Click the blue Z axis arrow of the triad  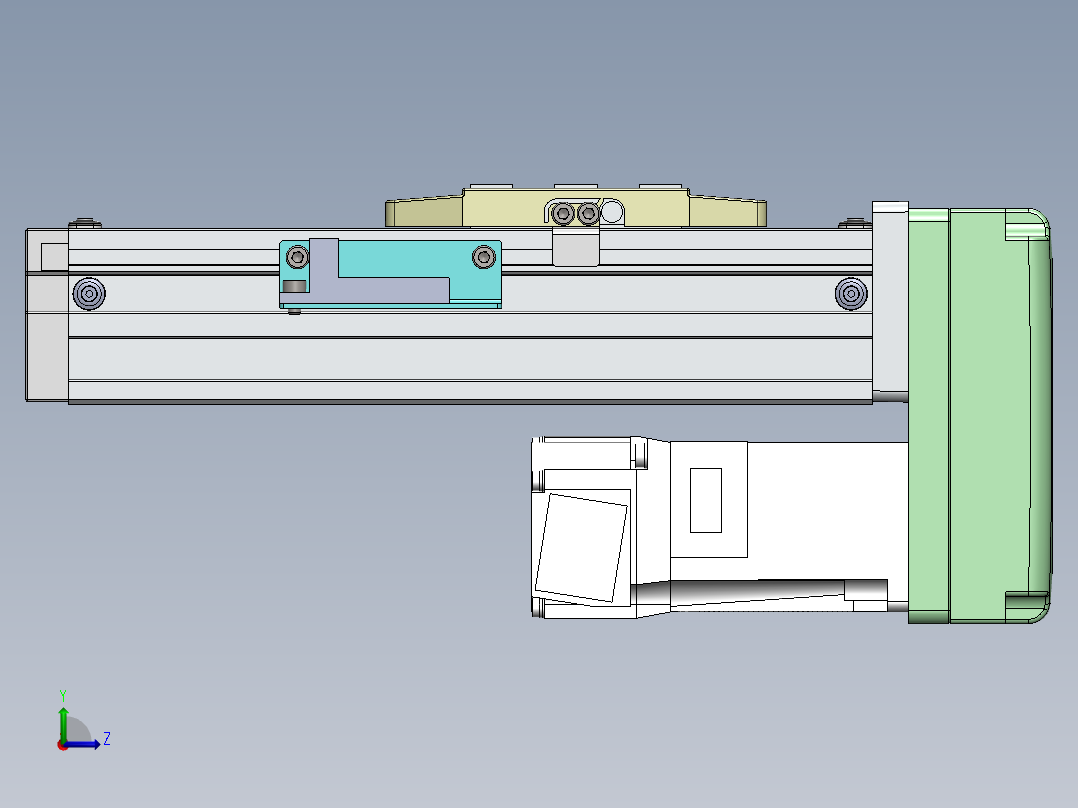click(x=82, y=744)
